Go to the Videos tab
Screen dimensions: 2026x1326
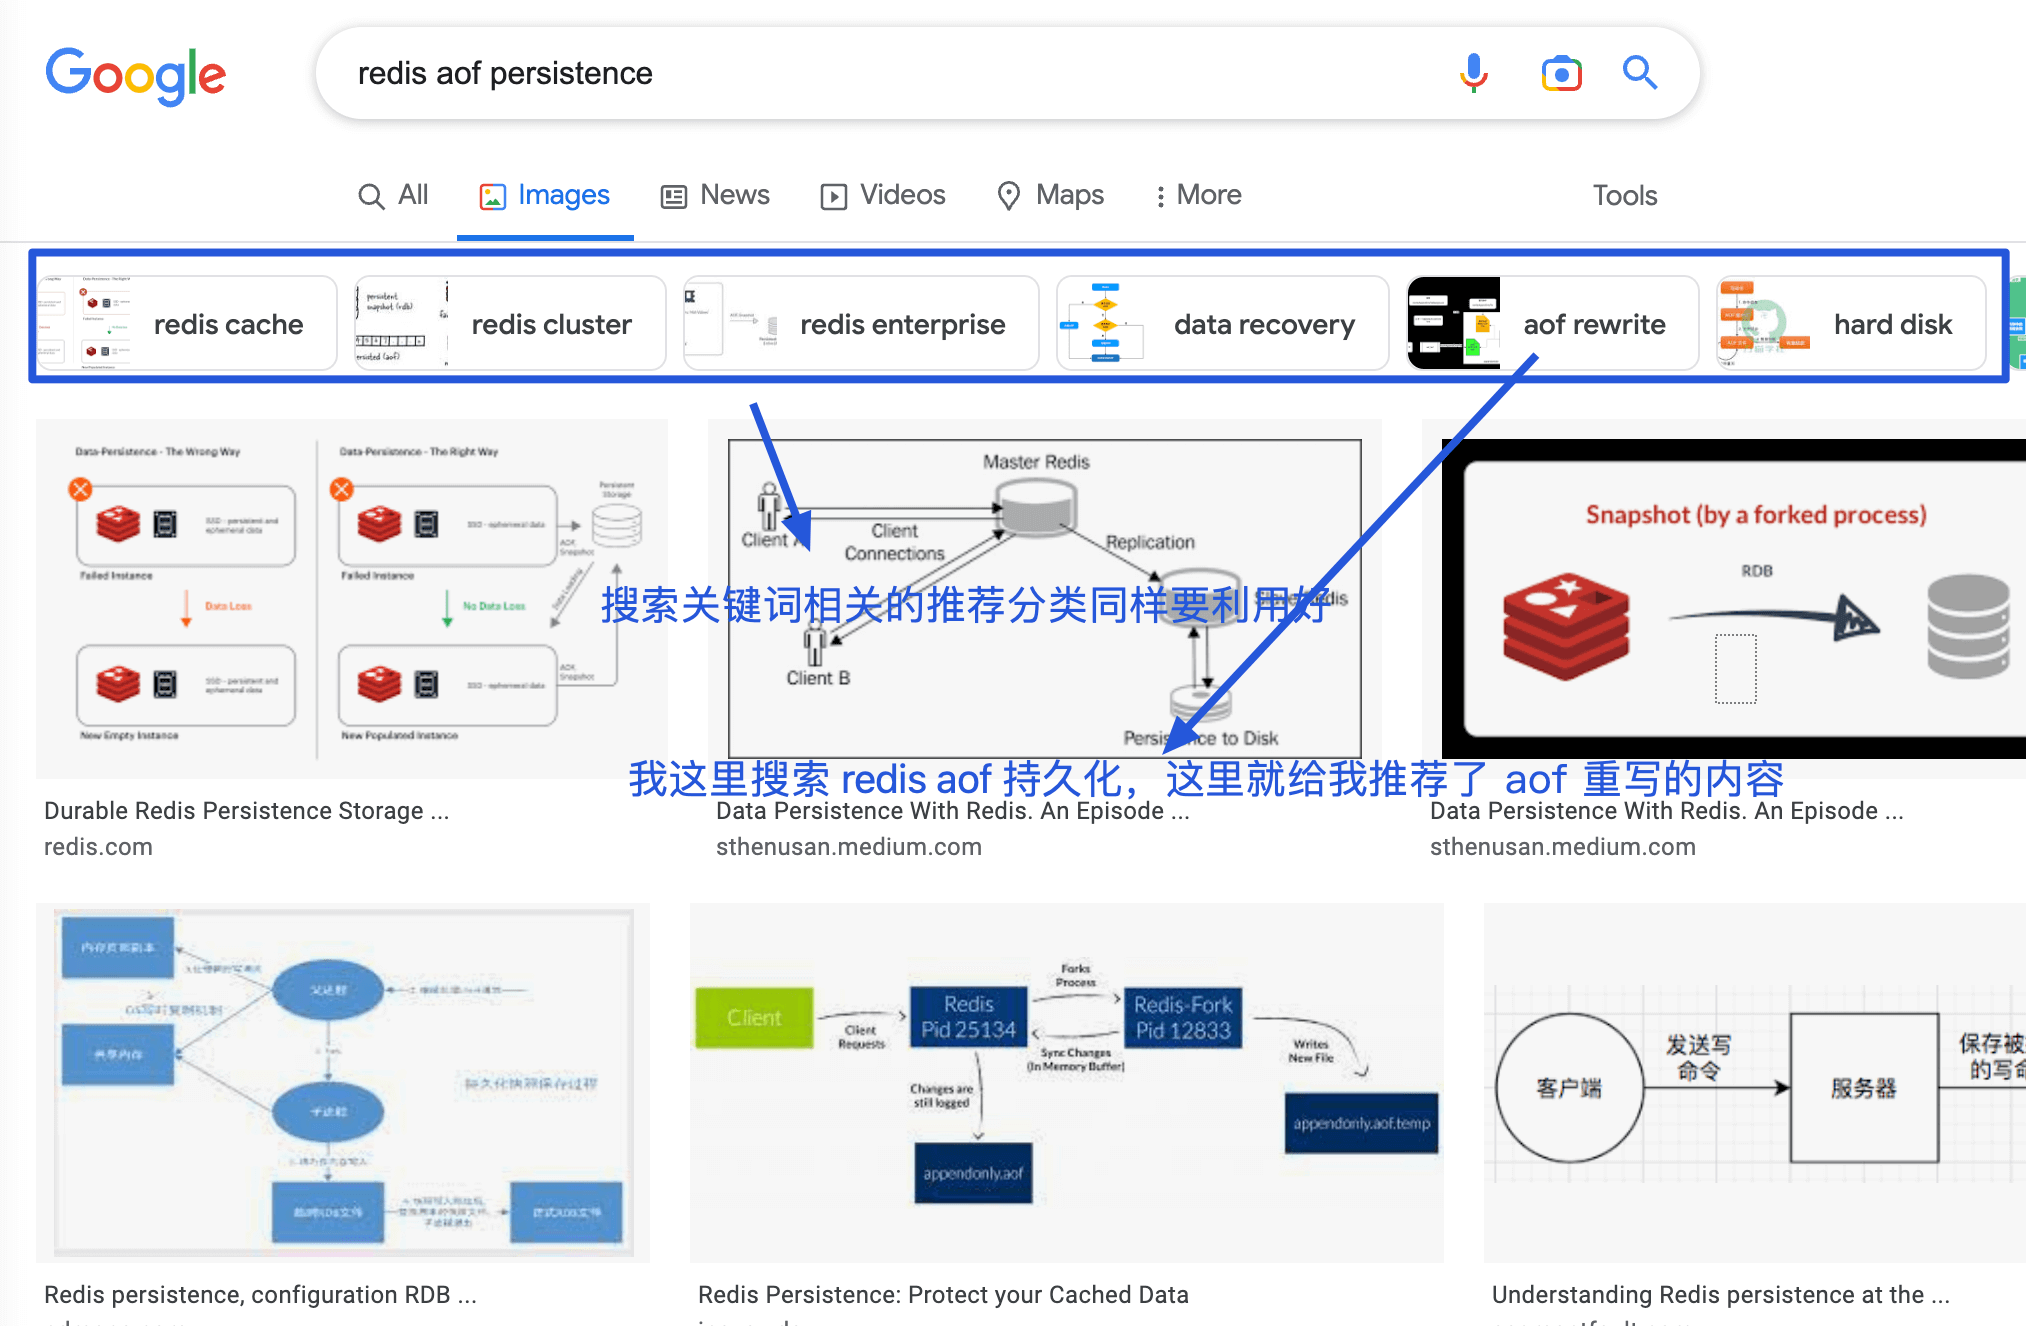pyautogui.click(x=883, y=195)
